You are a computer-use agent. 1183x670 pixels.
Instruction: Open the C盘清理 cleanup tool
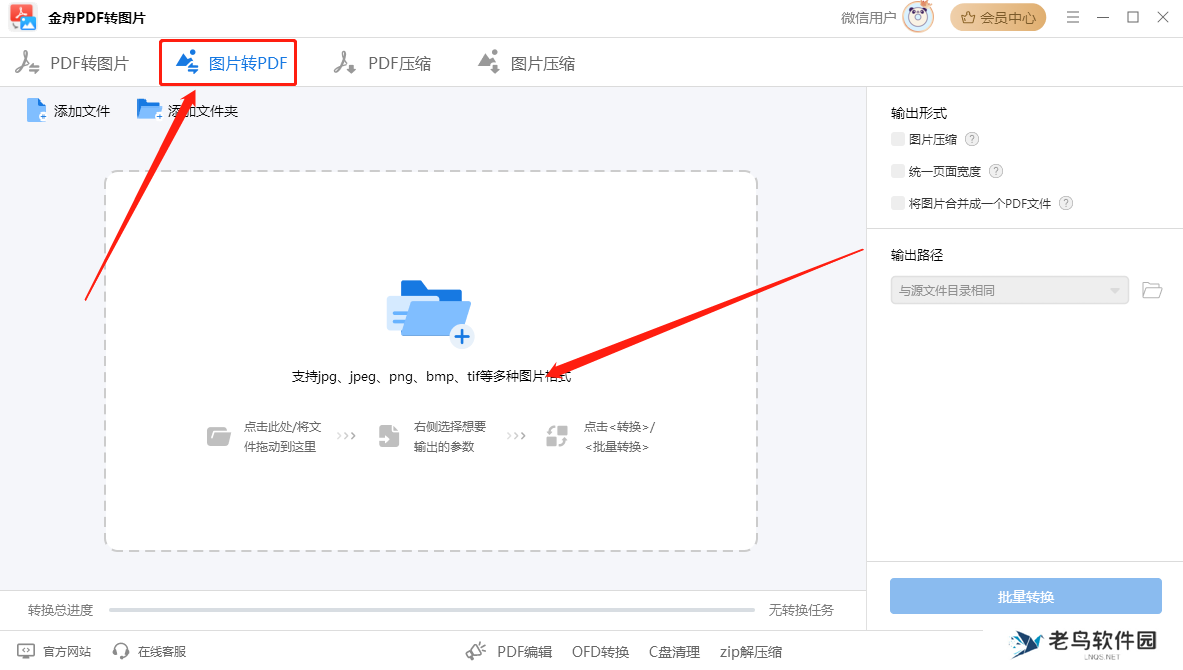674,651
